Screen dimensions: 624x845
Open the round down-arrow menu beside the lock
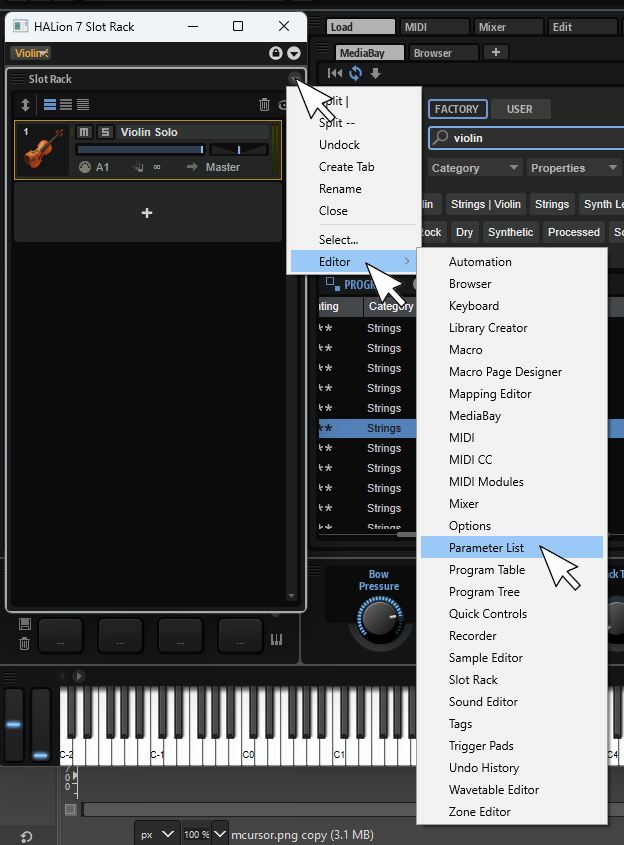coord(294,53)
